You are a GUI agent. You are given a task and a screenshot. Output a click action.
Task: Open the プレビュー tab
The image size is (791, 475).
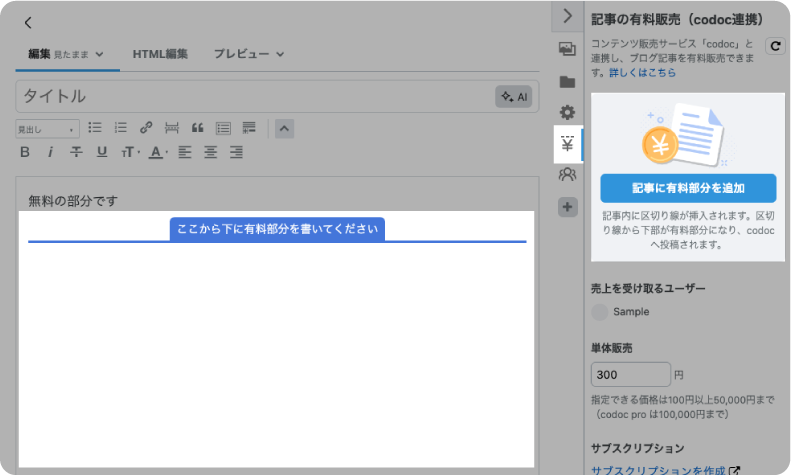tap(248, 54)
